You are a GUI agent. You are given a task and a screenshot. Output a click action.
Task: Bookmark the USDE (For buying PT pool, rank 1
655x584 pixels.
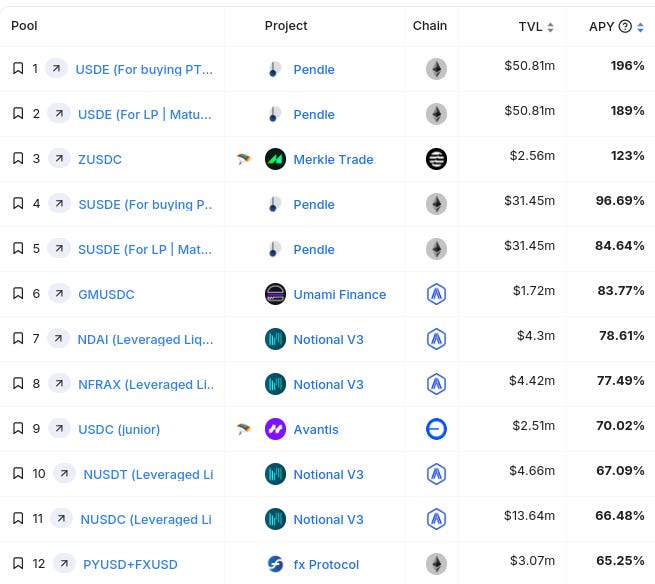pyautogui.click(x=18, y=68)
